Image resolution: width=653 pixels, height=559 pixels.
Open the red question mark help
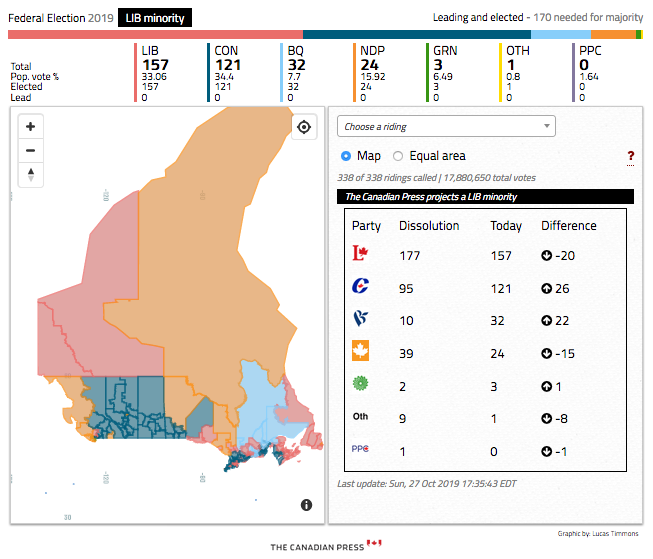[631, 157]
